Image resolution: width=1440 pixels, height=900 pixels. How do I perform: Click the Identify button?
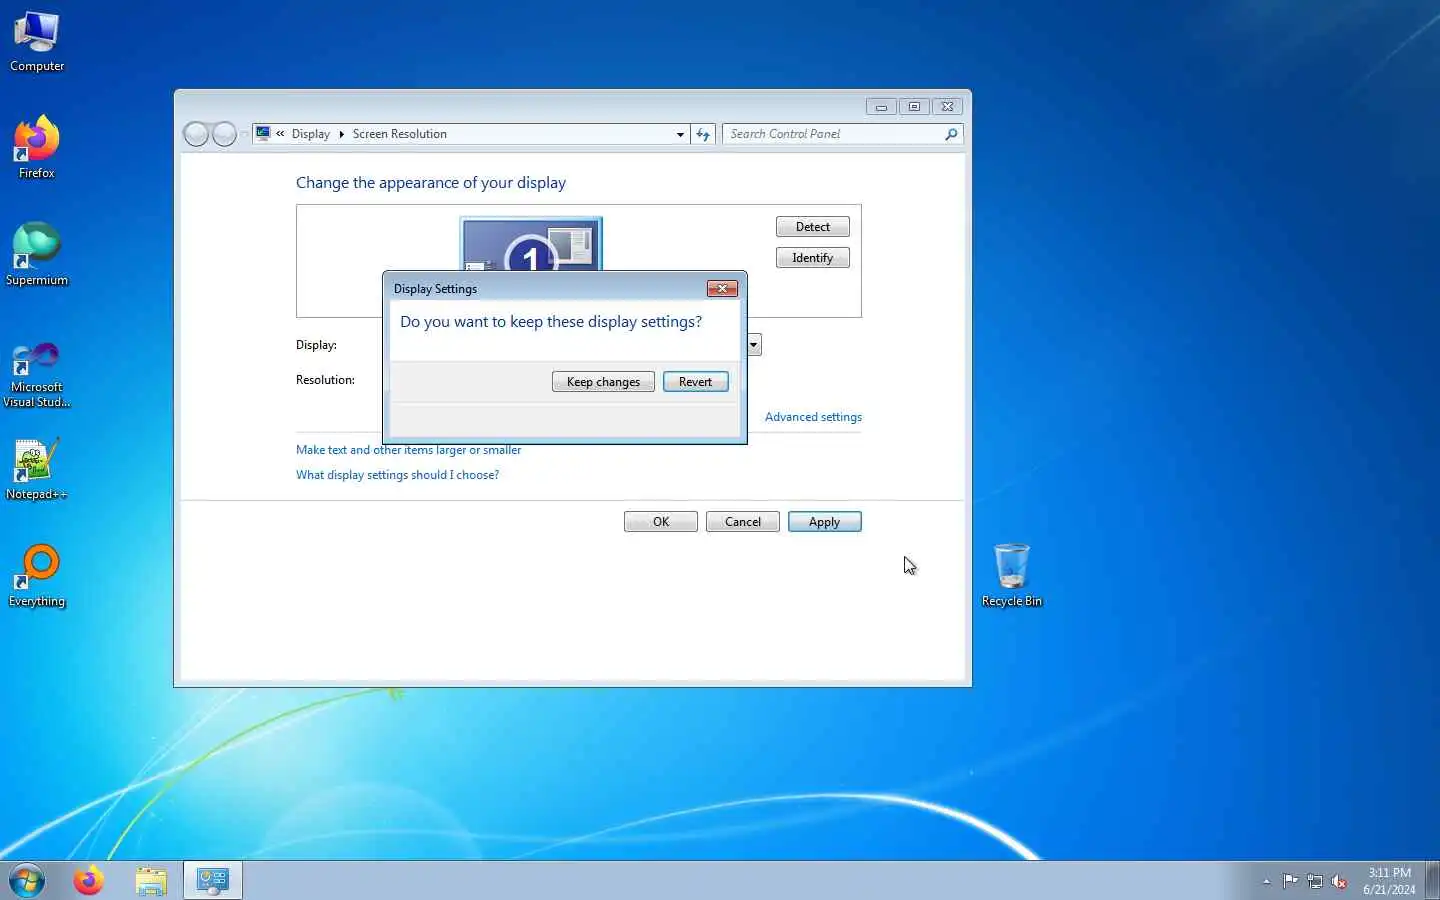point(813,258)
